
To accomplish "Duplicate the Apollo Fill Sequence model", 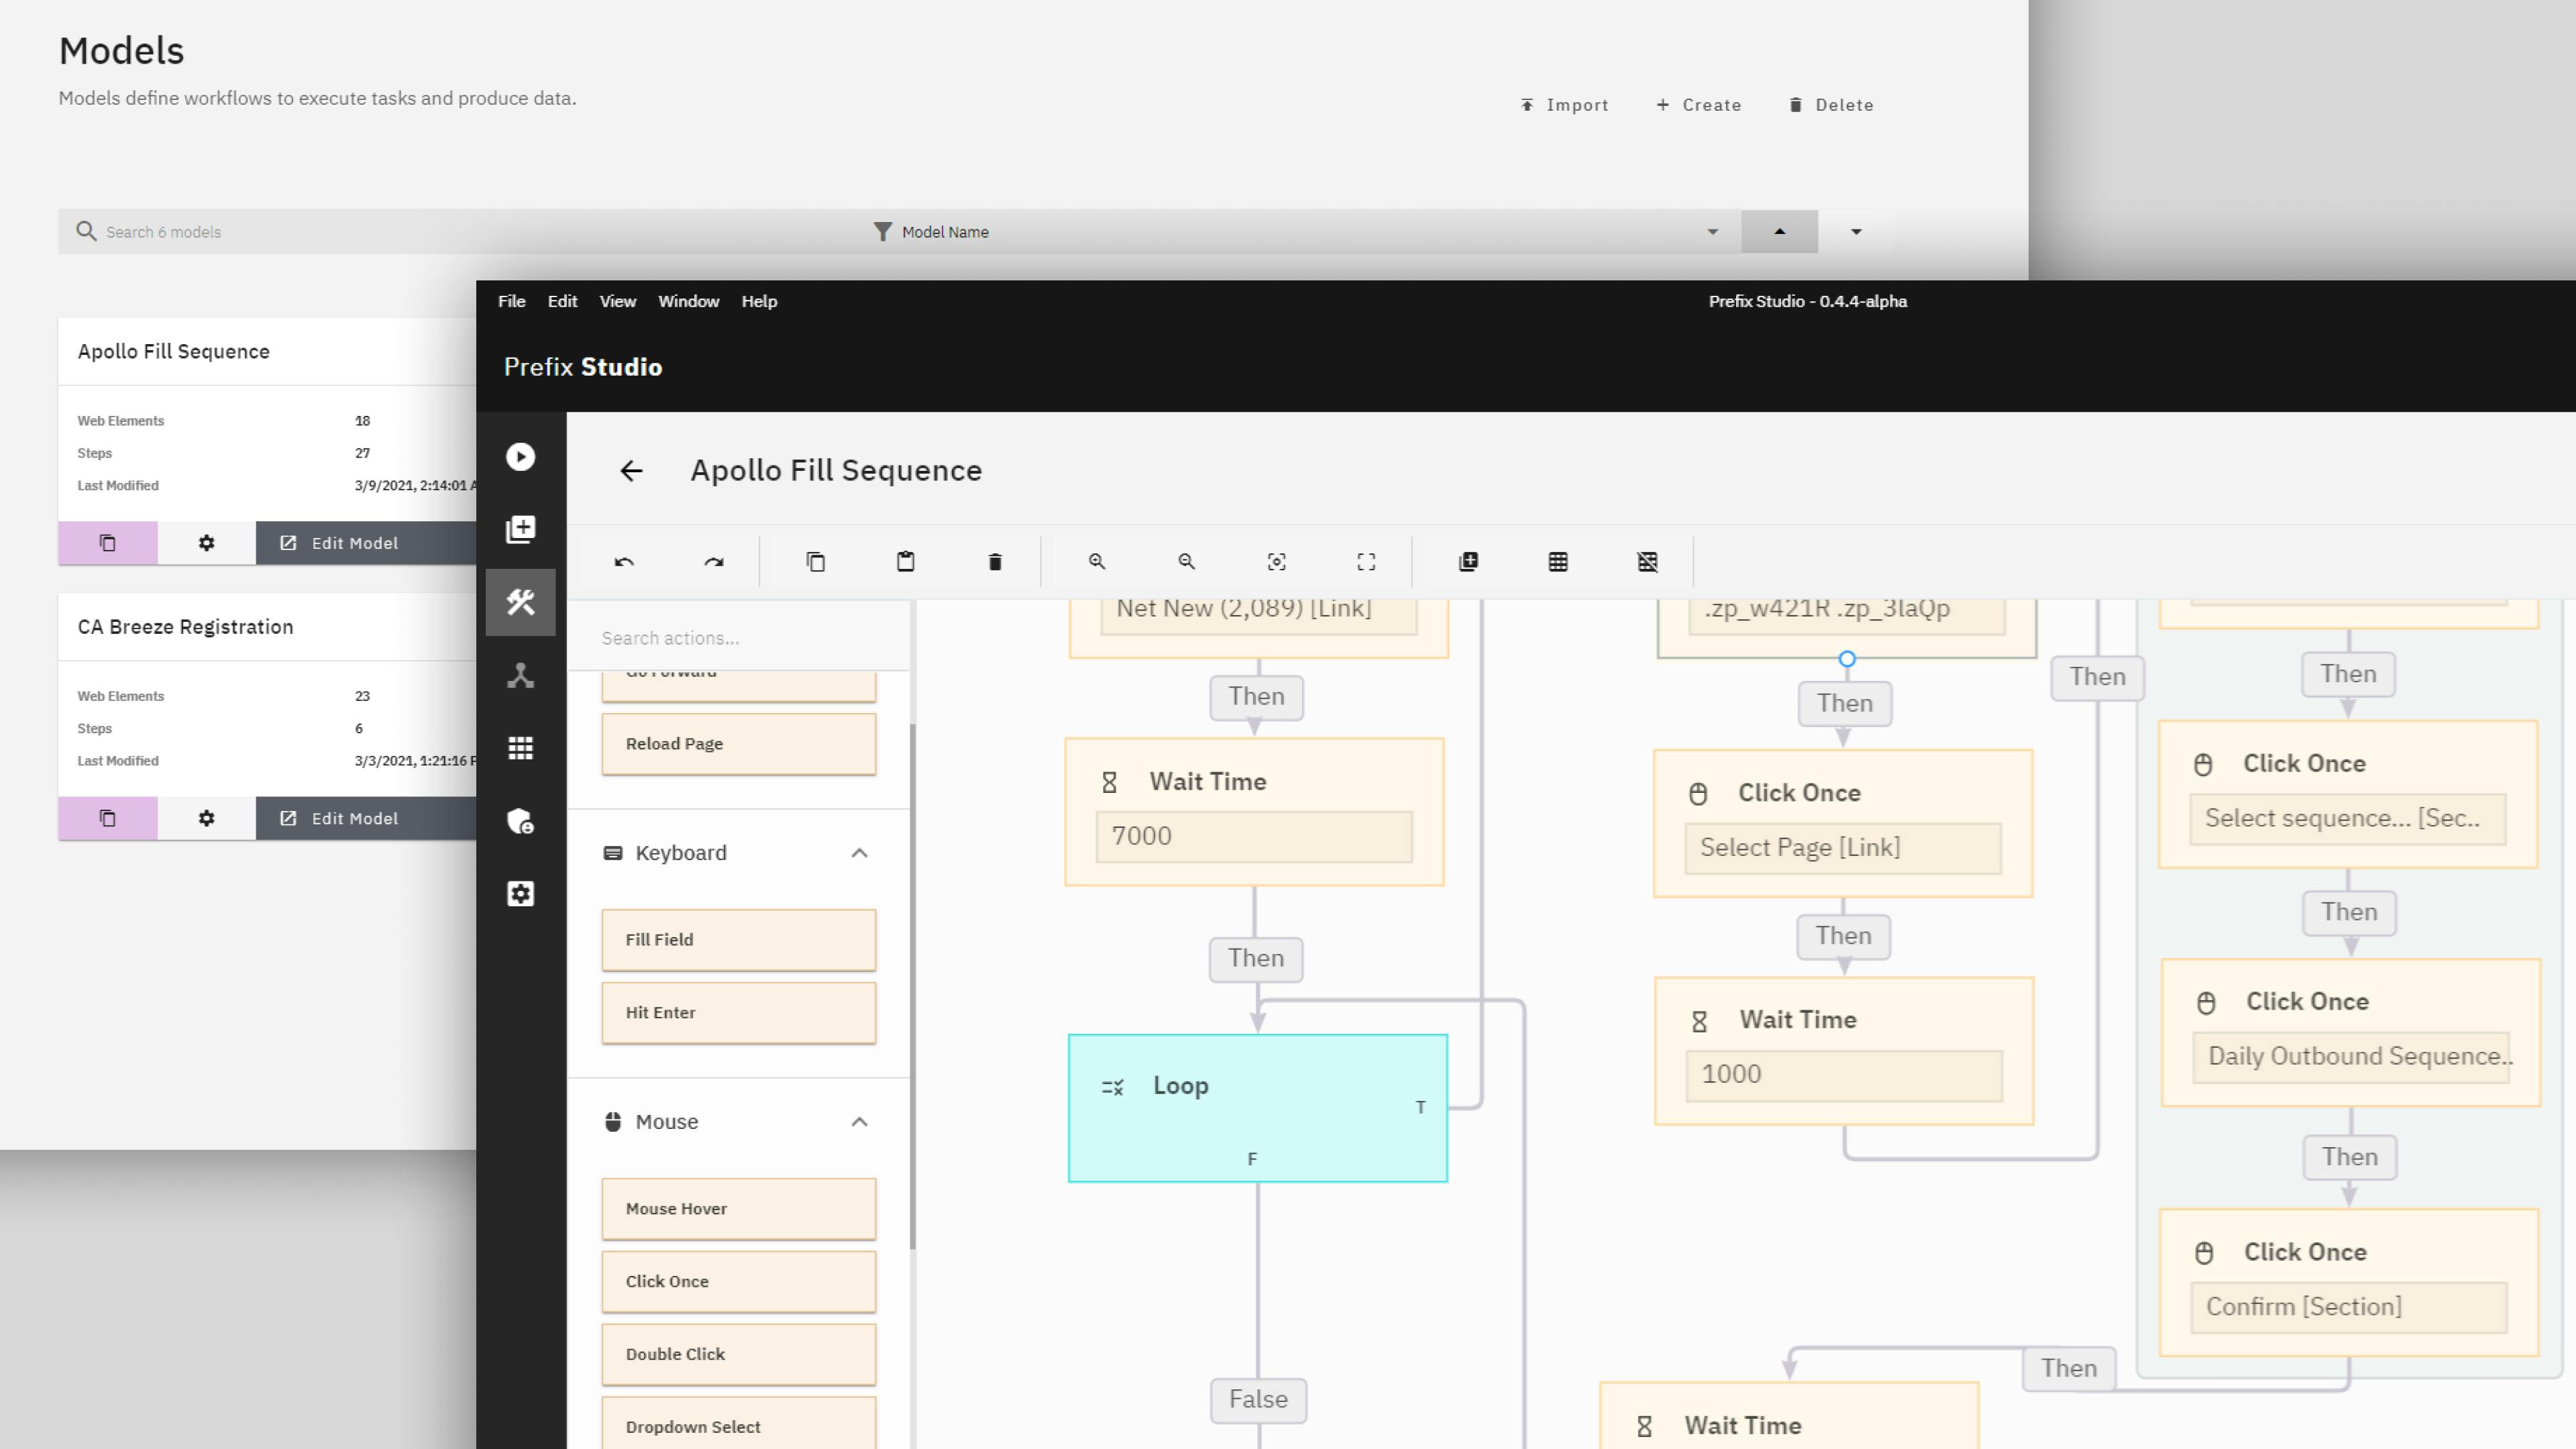I will point(108,543).
